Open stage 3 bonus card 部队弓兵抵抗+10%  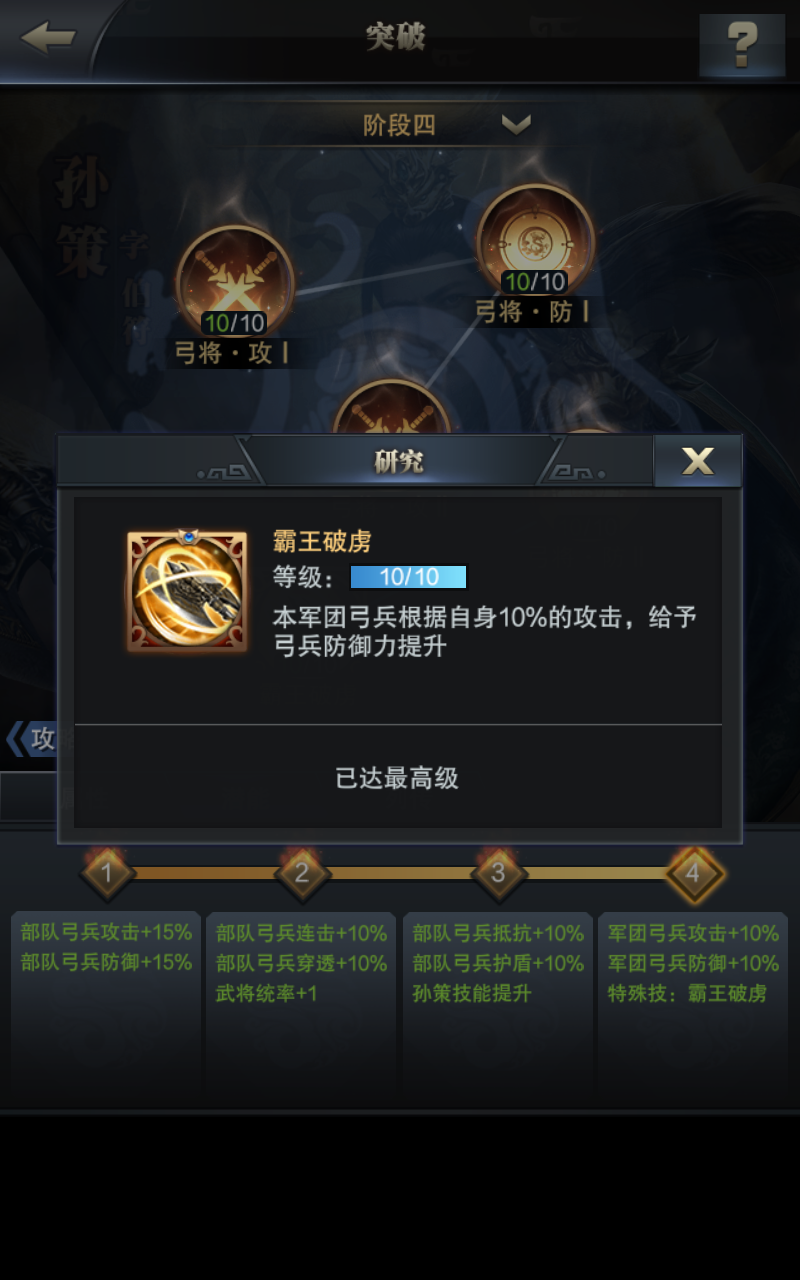click(x=497, y=1008)
